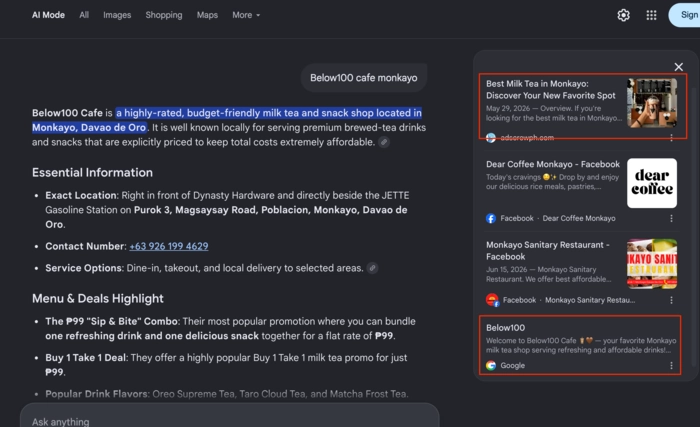The image size is (700, 427).
Task: Open more options for adscrowph.com source
Action: tap(671, 138)
